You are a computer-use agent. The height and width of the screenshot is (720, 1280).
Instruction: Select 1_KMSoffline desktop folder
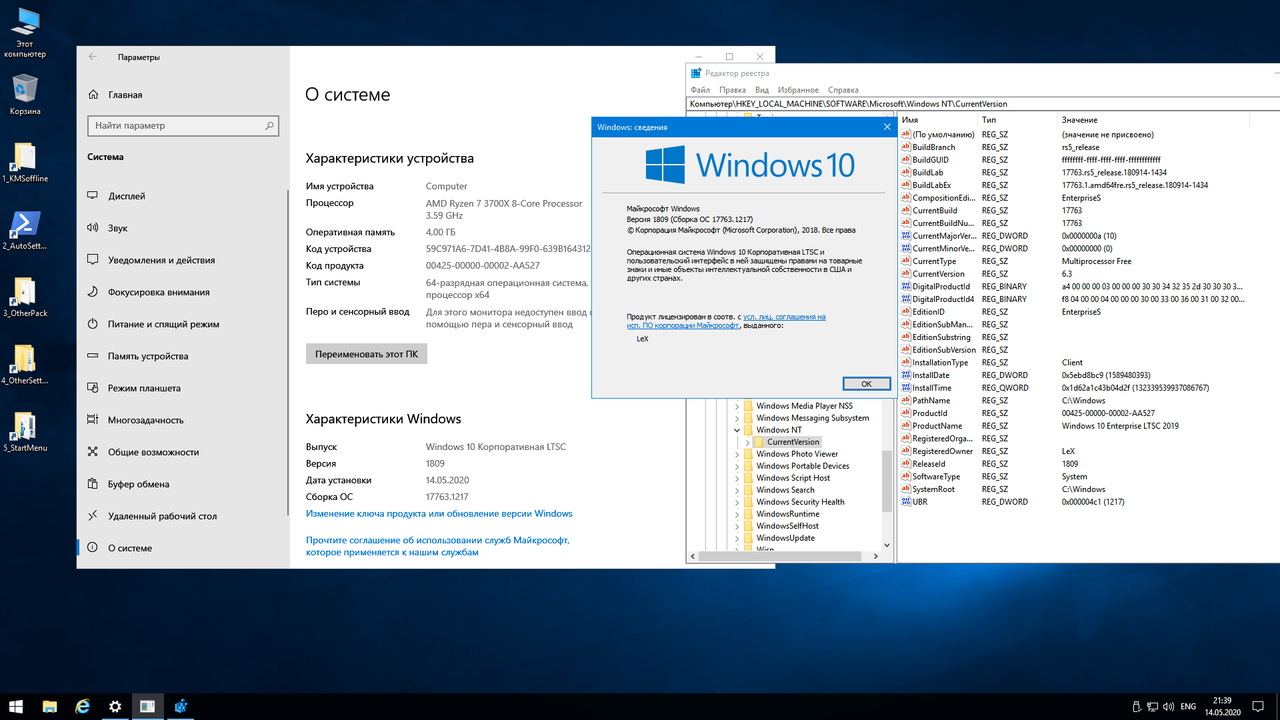point(25,162)
